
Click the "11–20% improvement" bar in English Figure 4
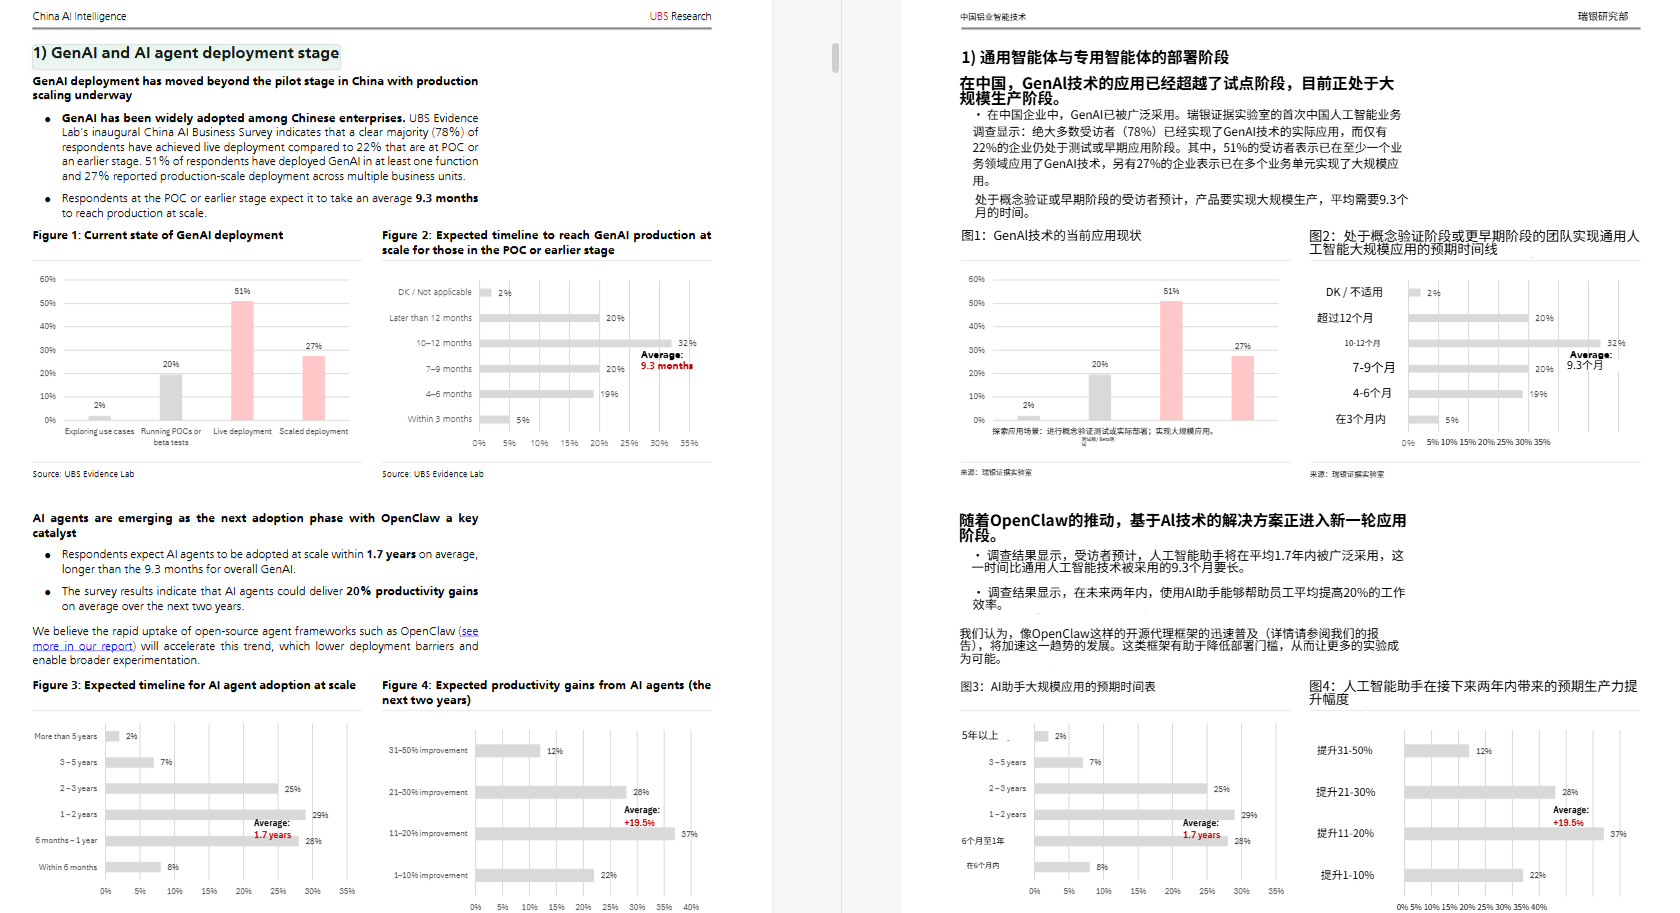(575, 833)
